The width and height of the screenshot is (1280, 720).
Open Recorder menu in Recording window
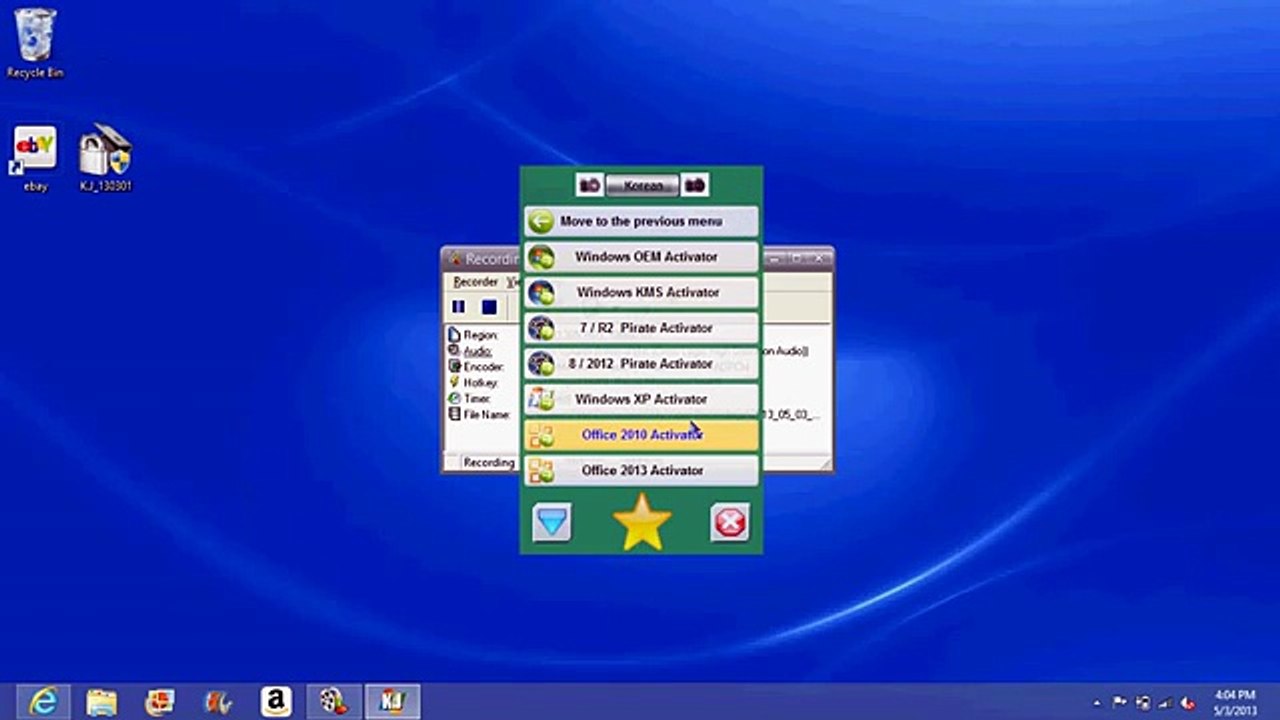475,282
